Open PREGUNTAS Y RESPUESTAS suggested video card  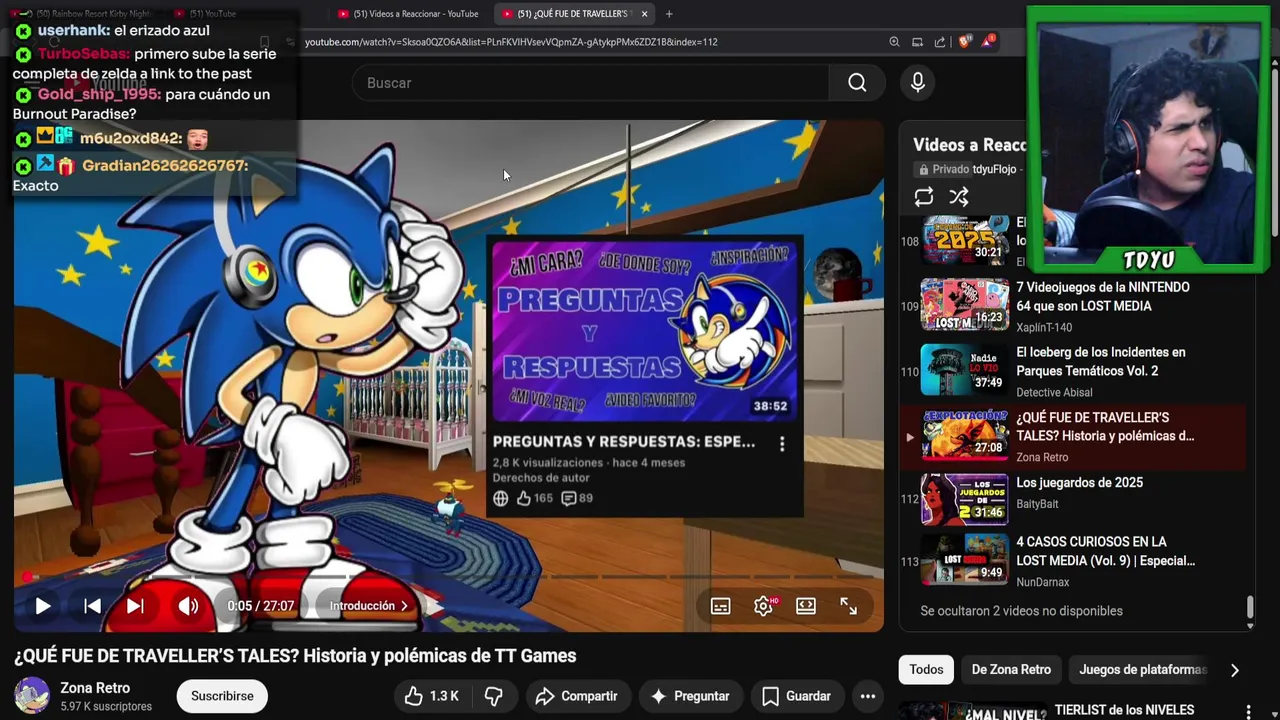tap(645, 376)
